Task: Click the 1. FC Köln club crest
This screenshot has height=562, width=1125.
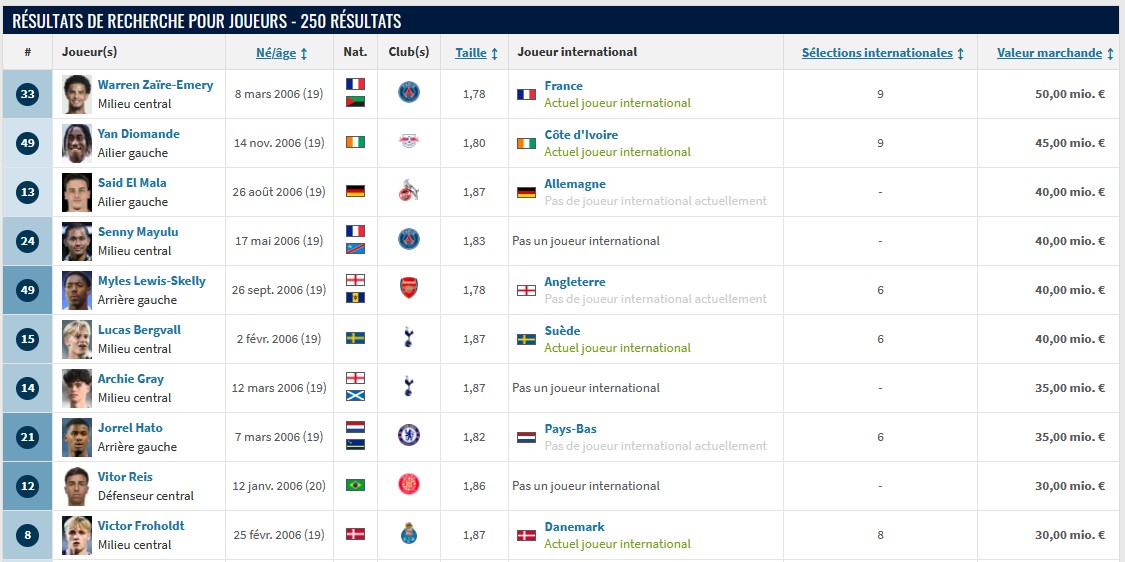Action: click(409, 191)
